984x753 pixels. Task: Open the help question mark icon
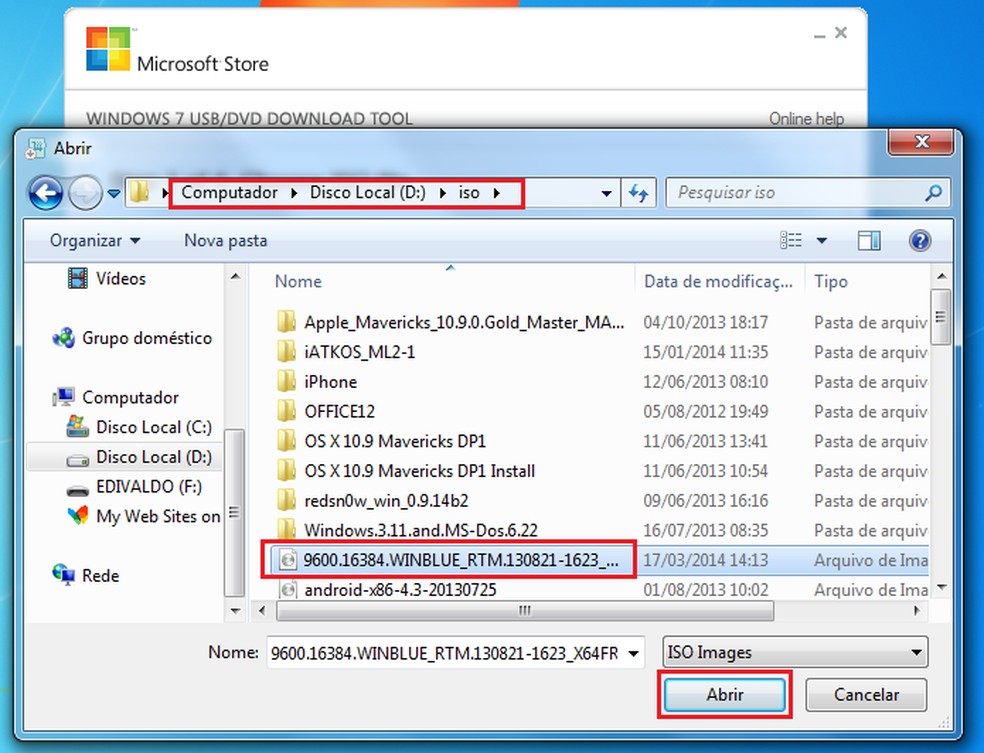coord(919,240)
